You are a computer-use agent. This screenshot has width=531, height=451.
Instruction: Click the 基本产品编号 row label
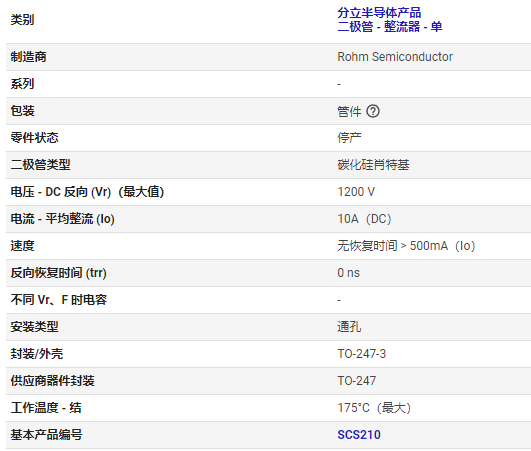[46, 435]
